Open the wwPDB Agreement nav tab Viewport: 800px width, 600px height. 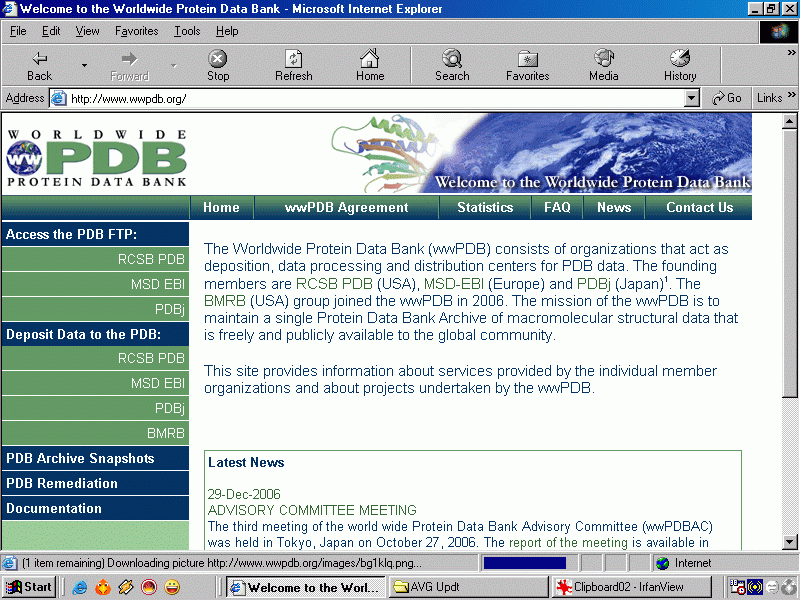pyautogui.click(x=346, y=207)
